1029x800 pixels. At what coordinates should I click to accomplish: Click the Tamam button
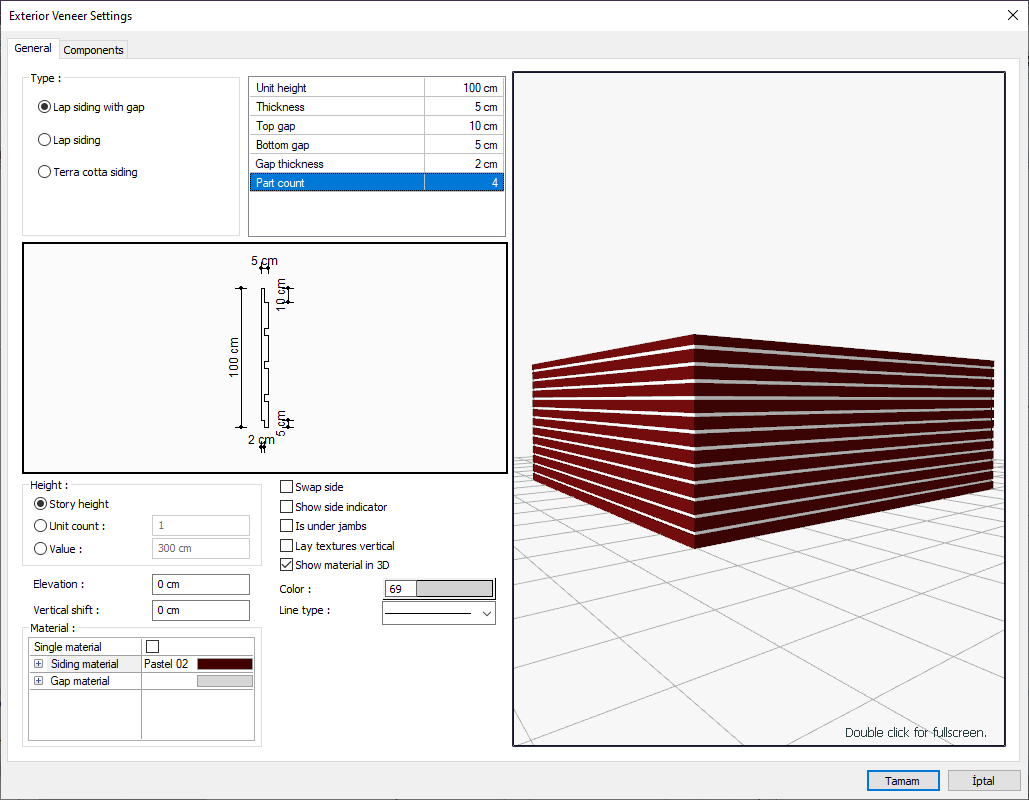(903, 781)
